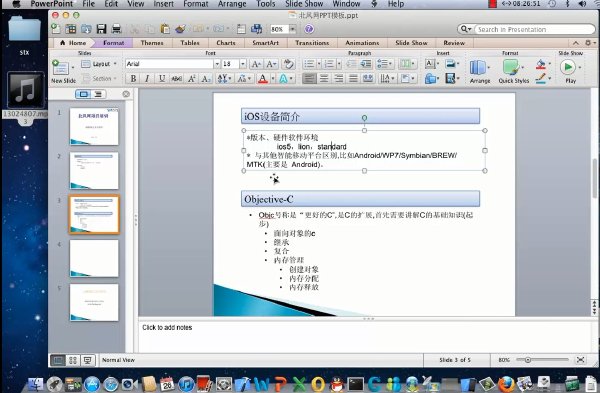
Task: Click the Slide Sorter view button
Action: 73,360
